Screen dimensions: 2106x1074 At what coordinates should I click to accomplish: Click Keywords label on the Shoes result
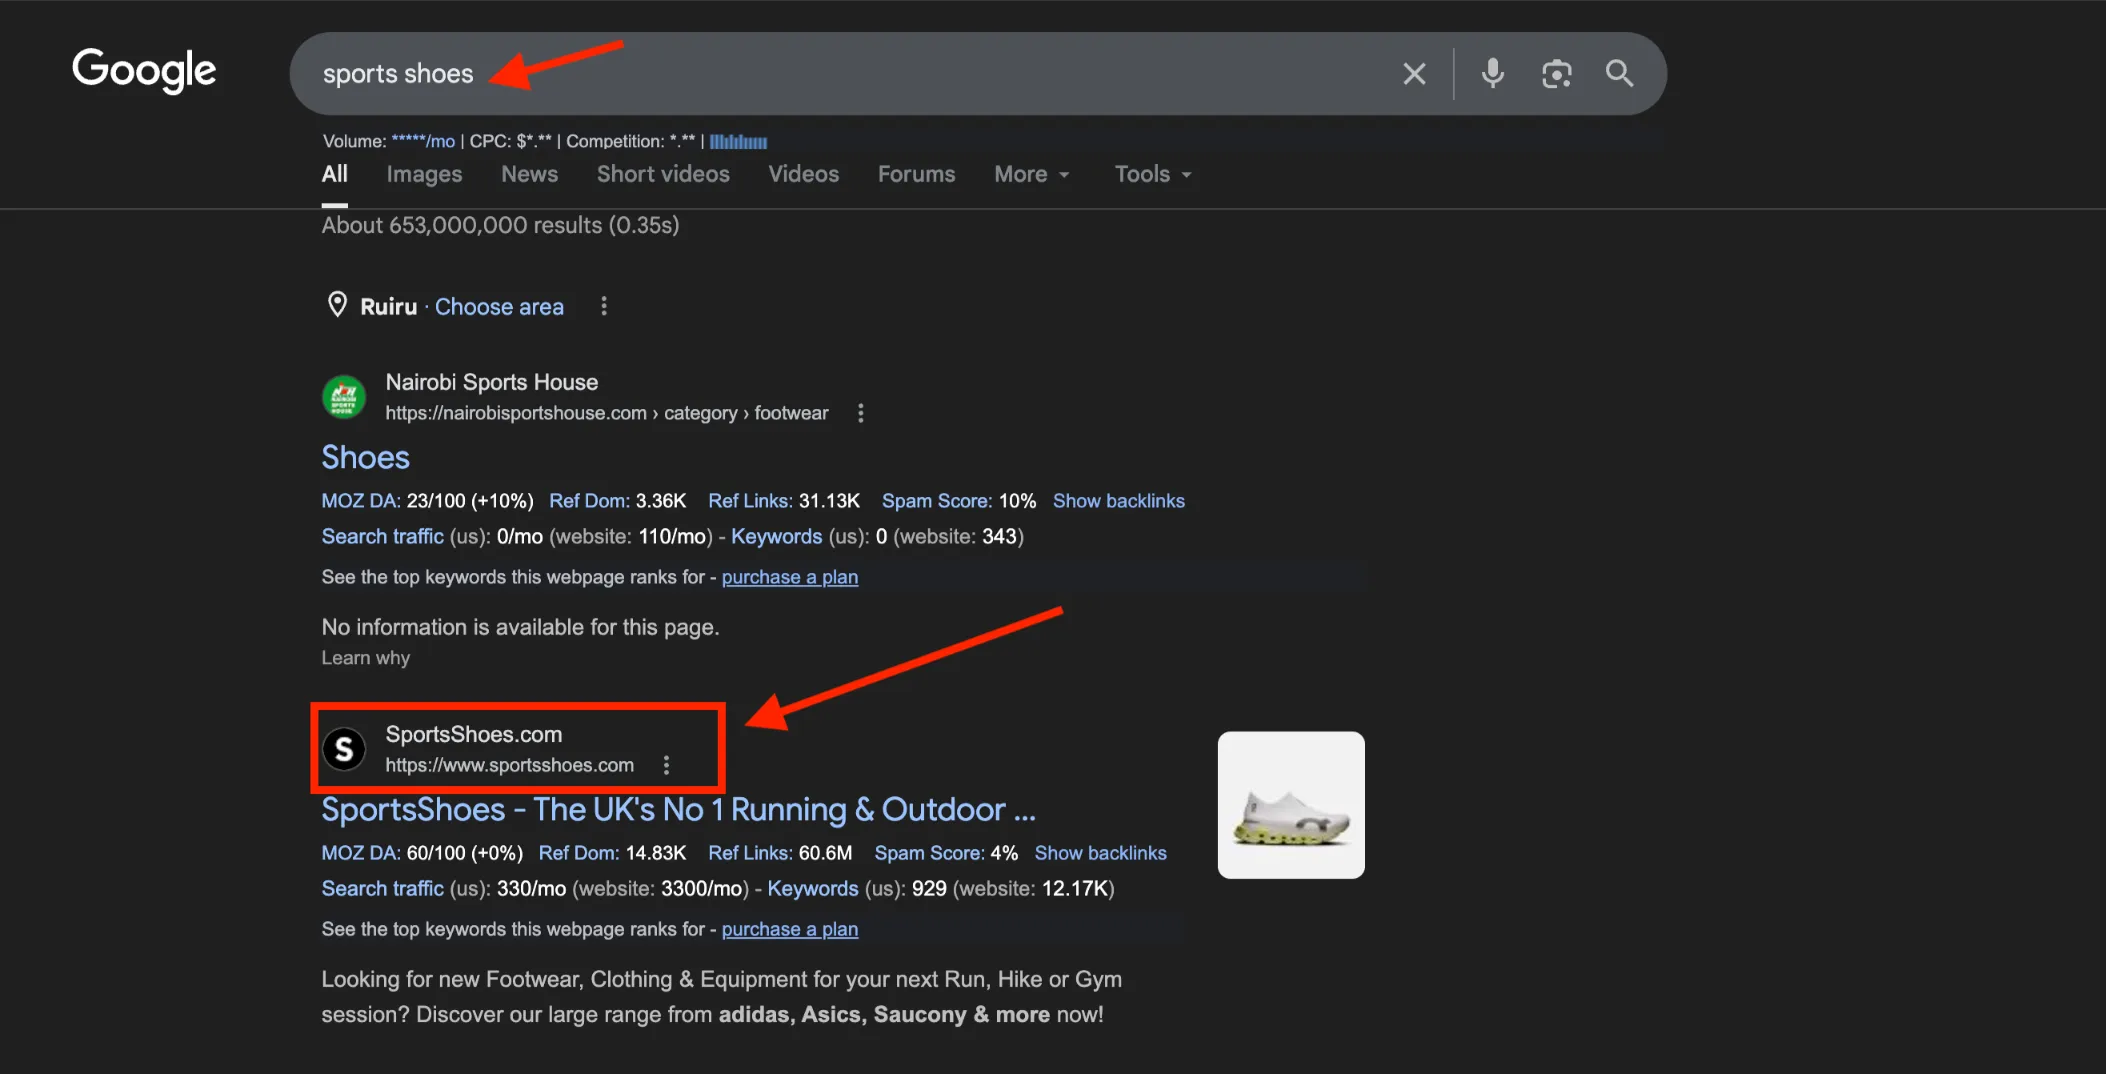777,537
